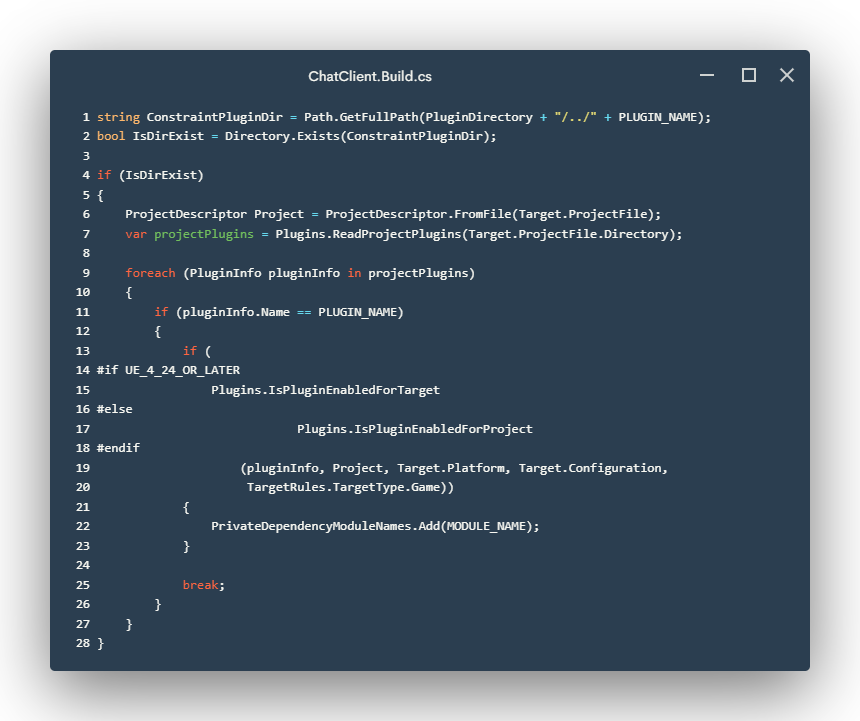
Task: Click 'foreach' keyword on line 9
Action: point(150,273)
